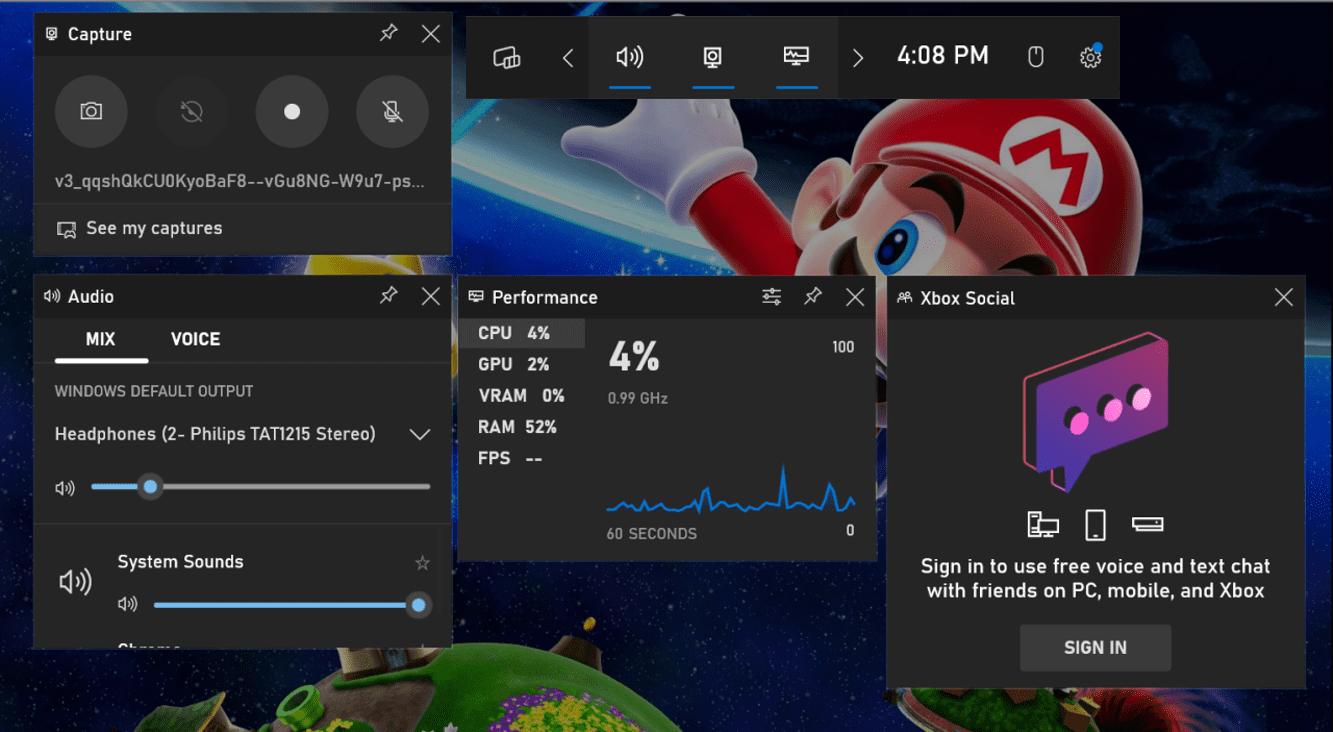Open Game Bar settings with the gear
This screenshot has height=732, width=1333.
pyautogui.click(x=1089, y=57)
